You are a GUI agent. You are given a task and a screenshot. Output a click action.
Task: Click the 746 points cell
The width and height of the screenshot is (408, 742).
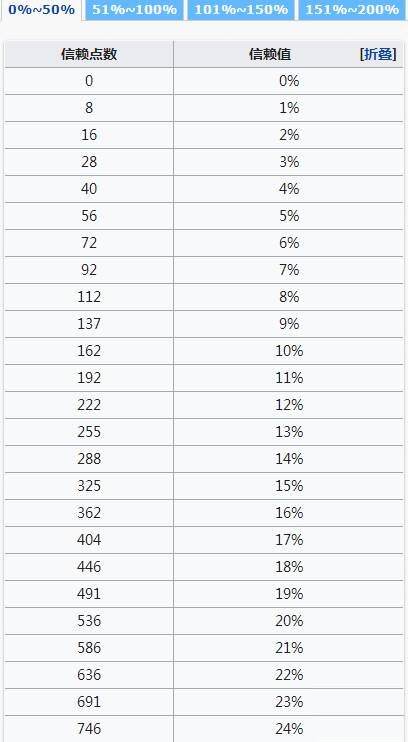click(x=89, y=728)
